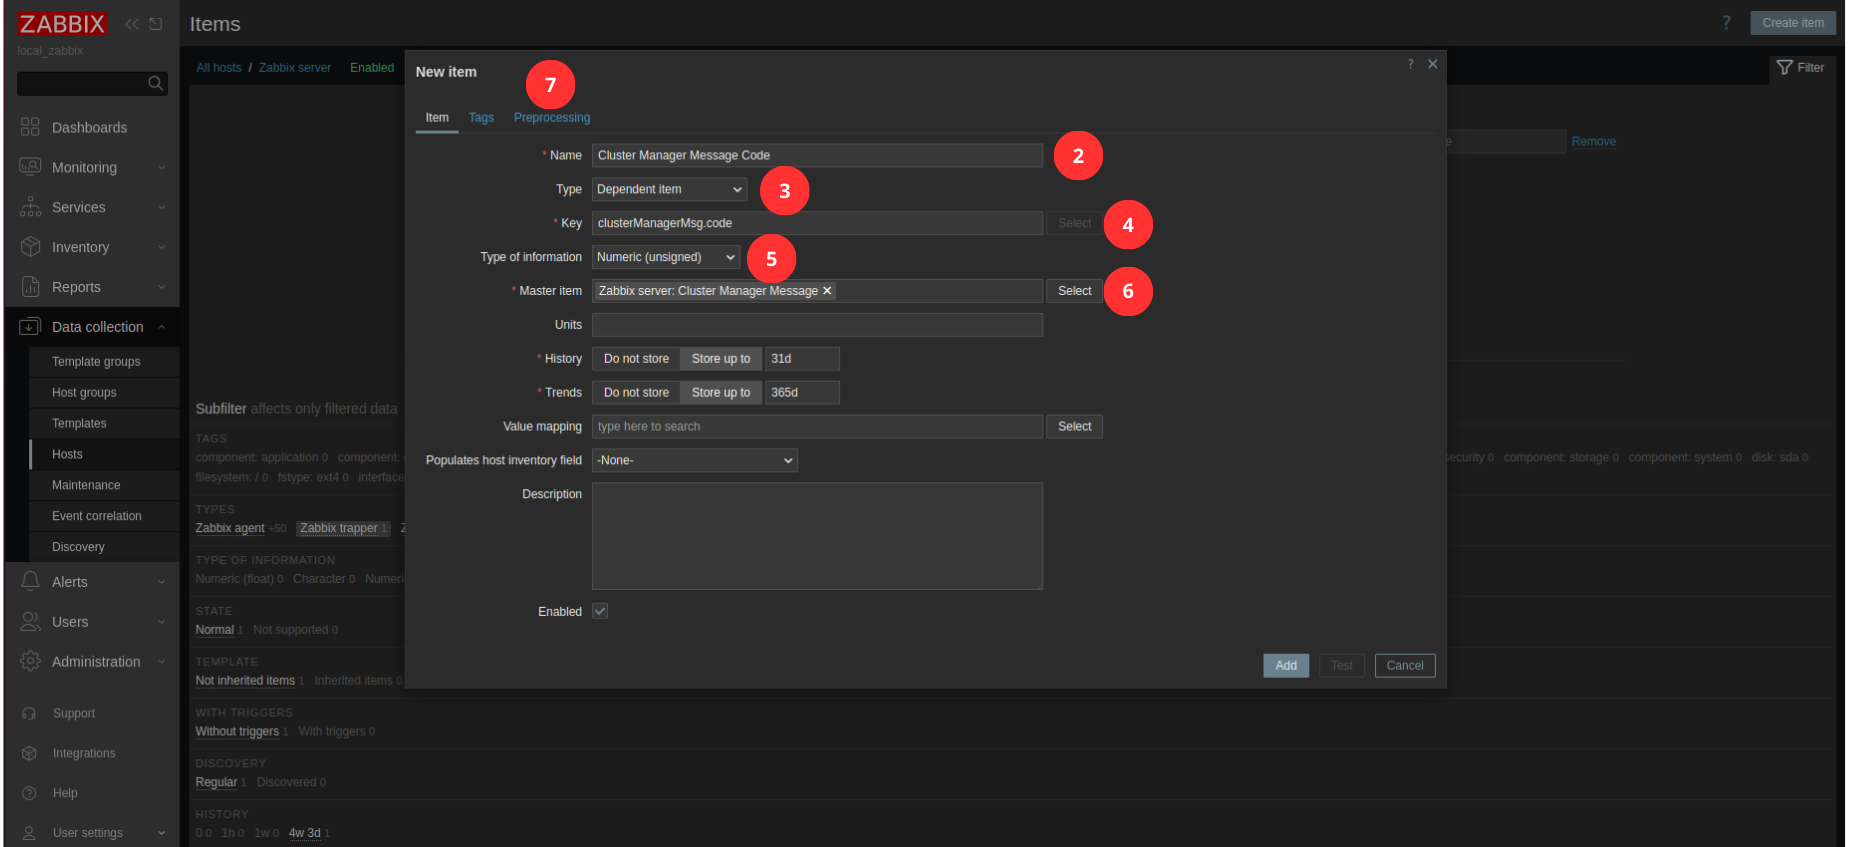Click the page help question mark near Create item

1725,23
